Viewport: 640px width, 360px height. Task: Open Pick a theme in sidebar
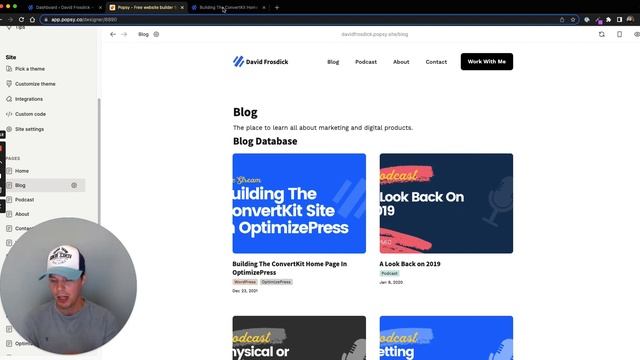click(x=30, y=69)
